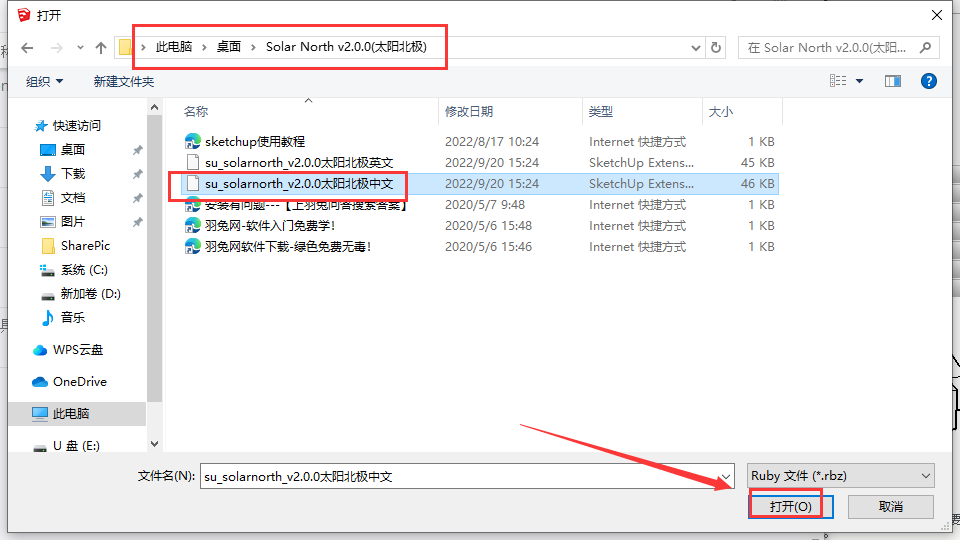This screenshot has height=540, width=960.
Task: Select 快速访问 in navigation pane
Action: [69, 126]
